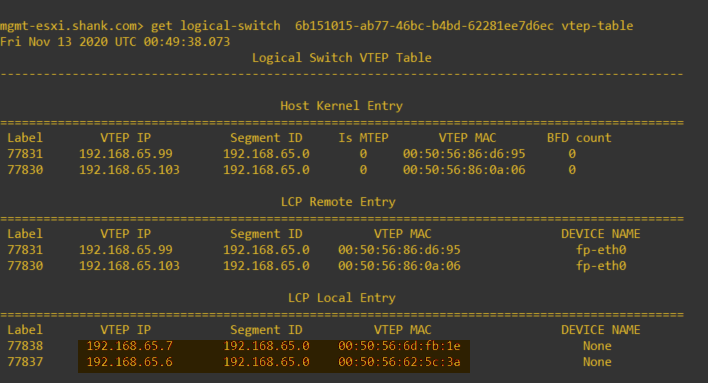Click the LCP Remote Entry heading
The width and height of the screenshot is (708, 383).
(x=338, y=202)
